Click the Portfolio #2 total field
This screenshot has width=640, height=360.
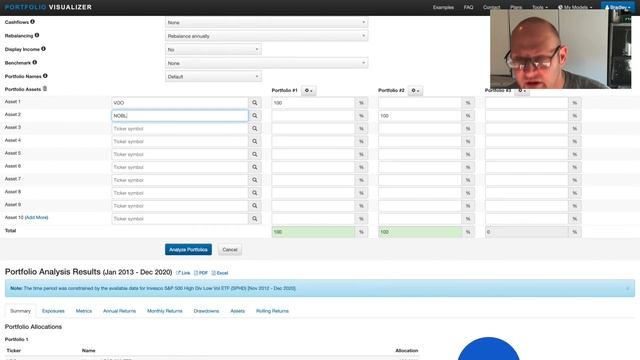pos(420,232)
